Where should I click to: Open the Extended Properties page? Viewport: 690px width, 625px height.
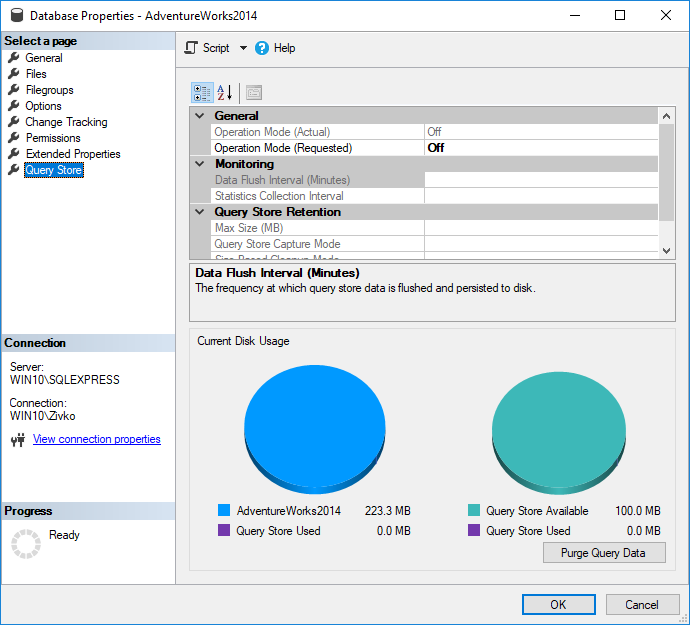click(x=73, y=154)
